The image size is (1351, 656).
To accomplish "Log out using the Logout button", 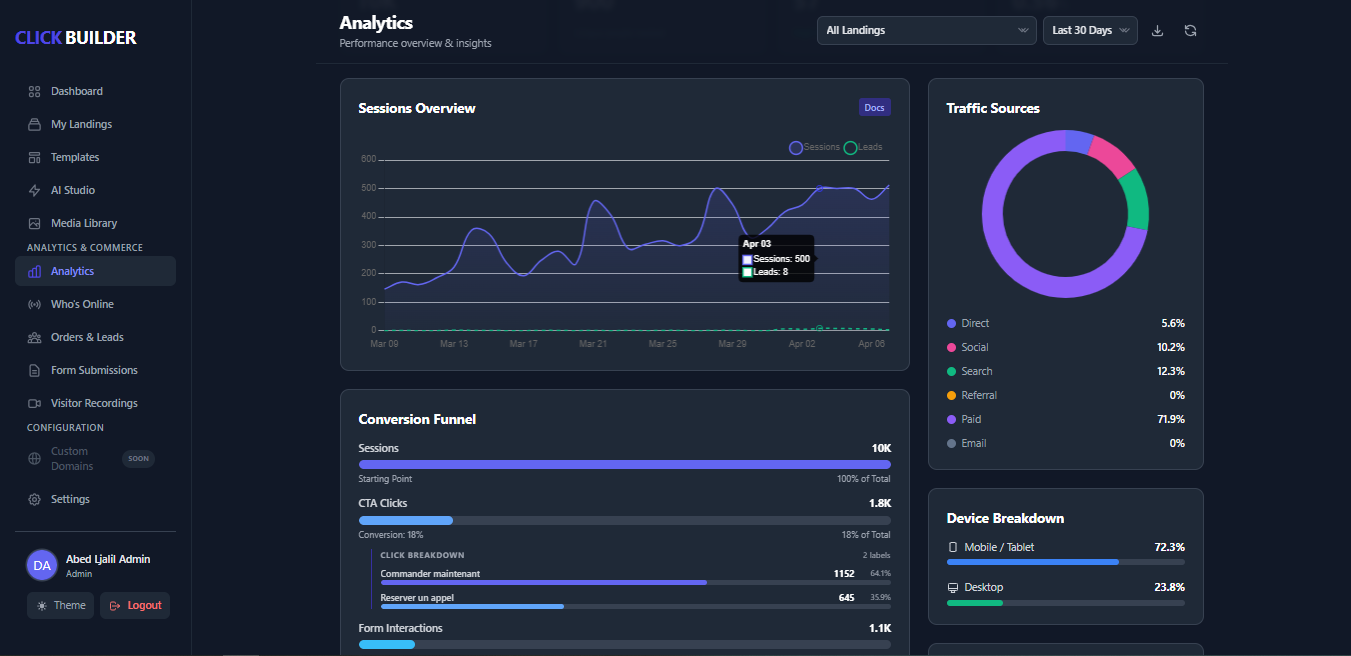I will pyautogui.click(x=134, y=605).
